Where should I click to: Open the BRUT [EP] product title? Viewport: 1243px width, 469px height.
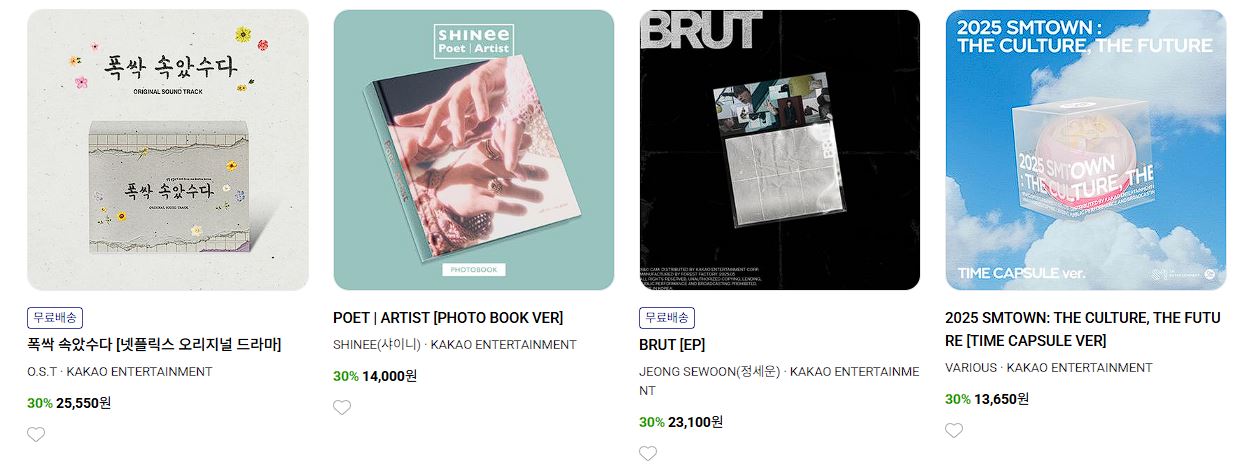tap(672, 345)
